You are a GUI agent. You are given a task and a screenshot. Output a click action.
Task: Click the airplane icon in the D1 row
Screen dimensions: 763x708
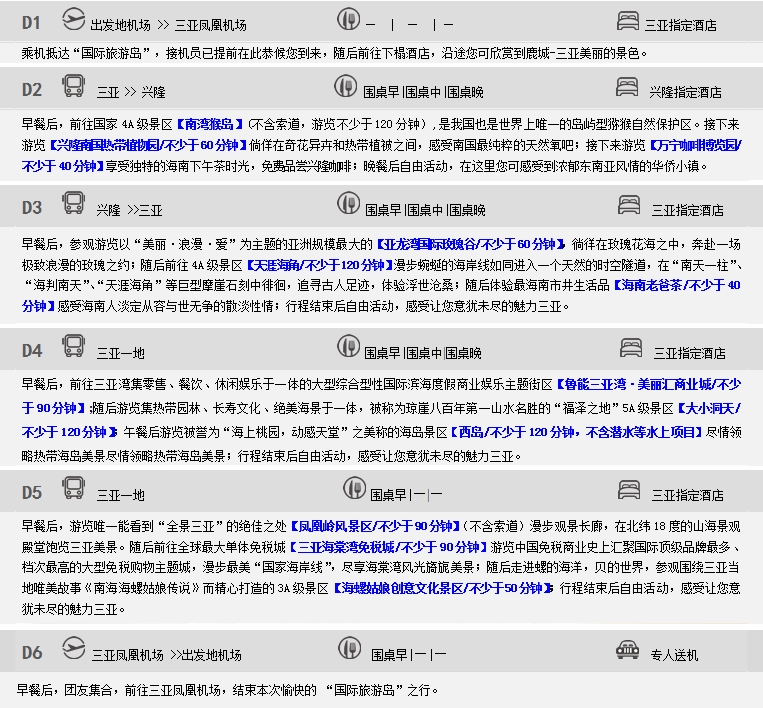point(74,20)
